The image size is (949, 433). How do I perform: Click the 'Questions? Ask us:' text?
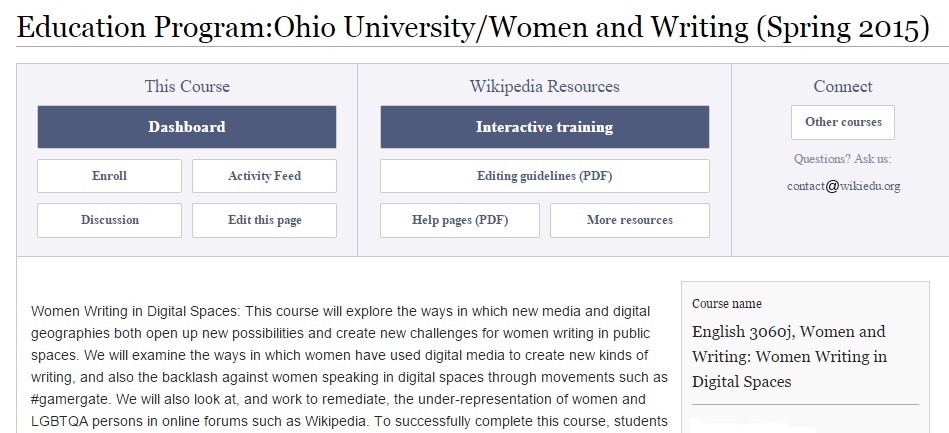tap(842, 159)
